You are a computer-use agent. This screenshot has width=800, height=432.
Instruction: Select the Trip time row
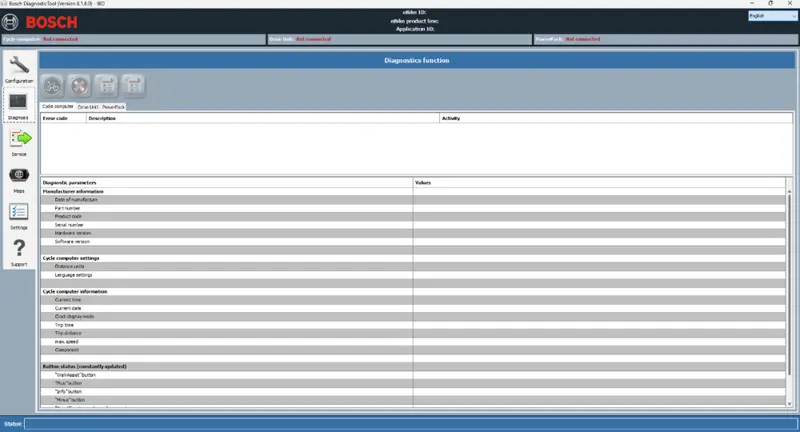(413, 325)
